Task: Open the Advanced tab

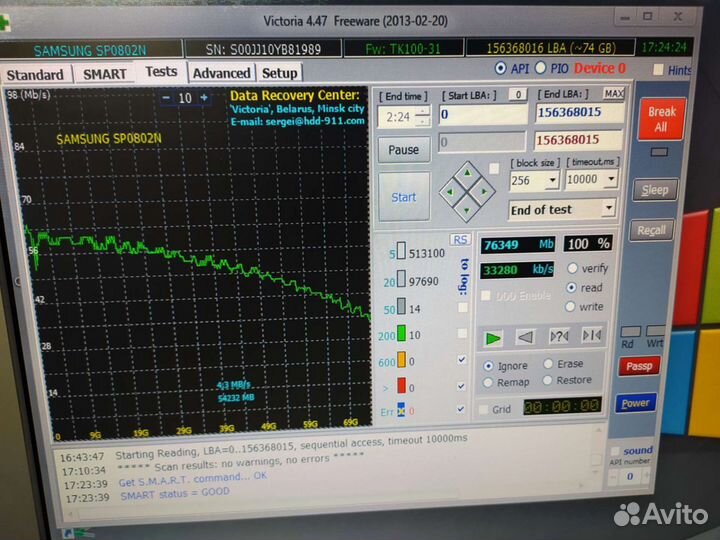Action: coord(221,73)
